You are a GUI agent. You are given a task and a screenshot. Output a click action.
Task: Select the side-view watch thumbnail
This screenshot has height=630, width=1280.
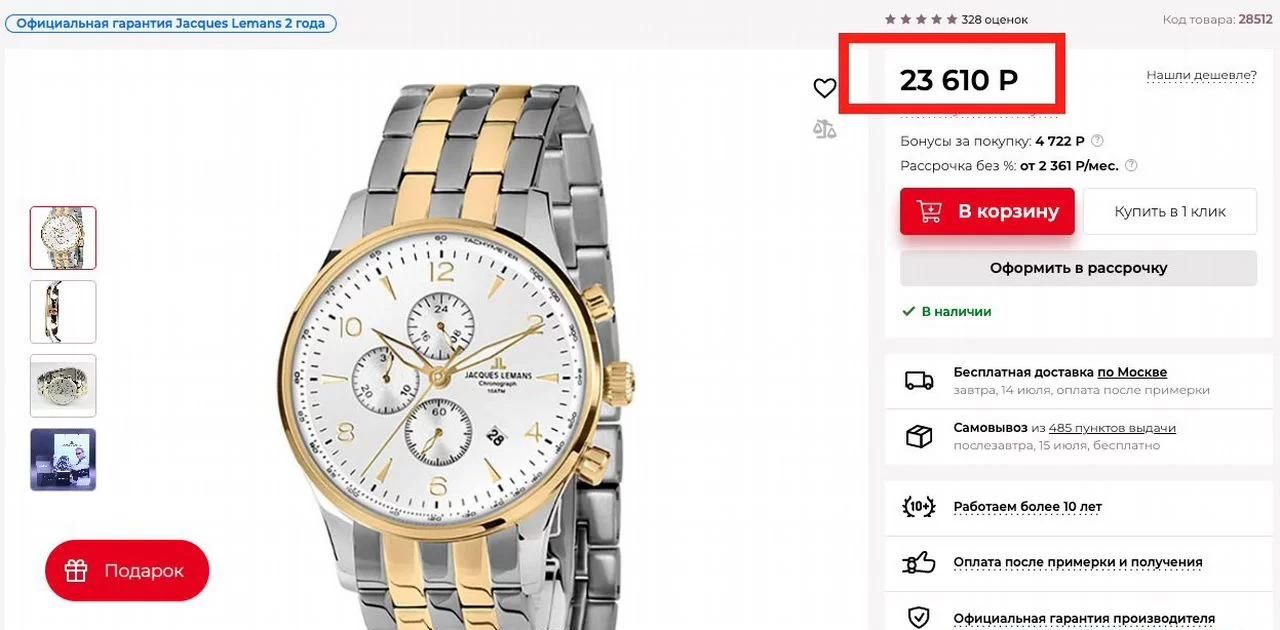pyautogui.click(x=63, y=312)
